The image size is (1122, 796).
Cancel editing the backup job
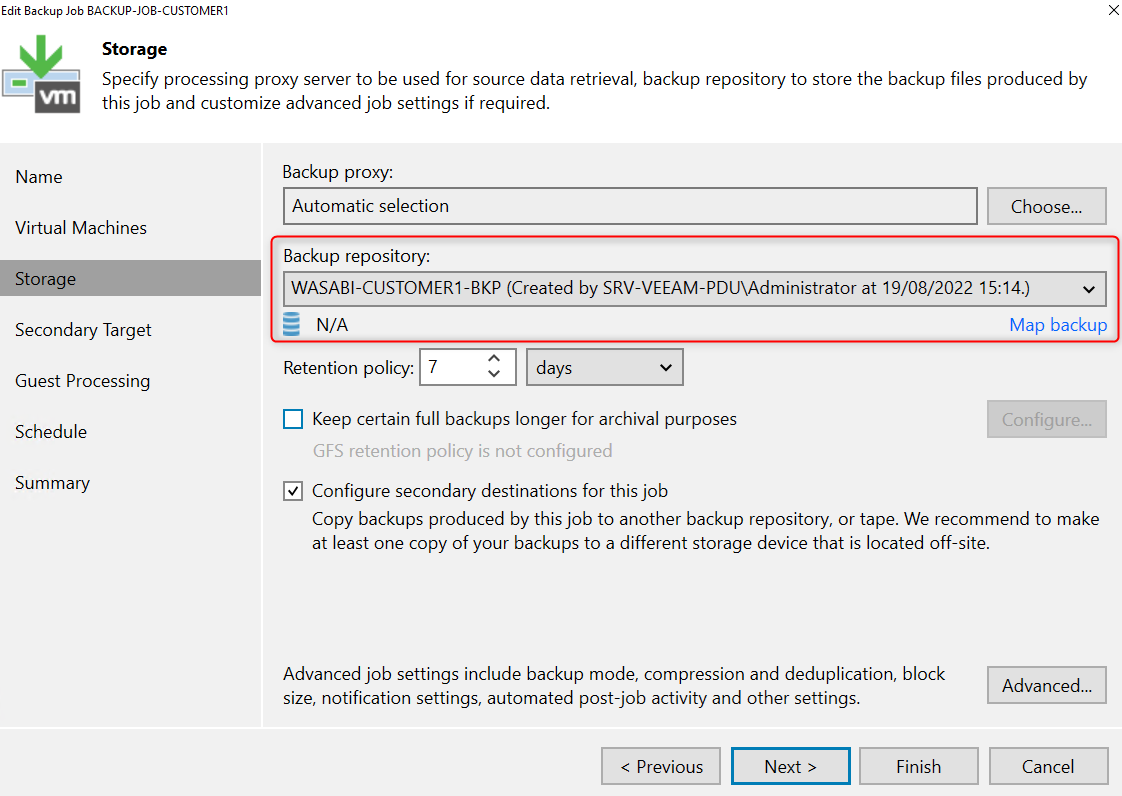tap(1048, 767)
